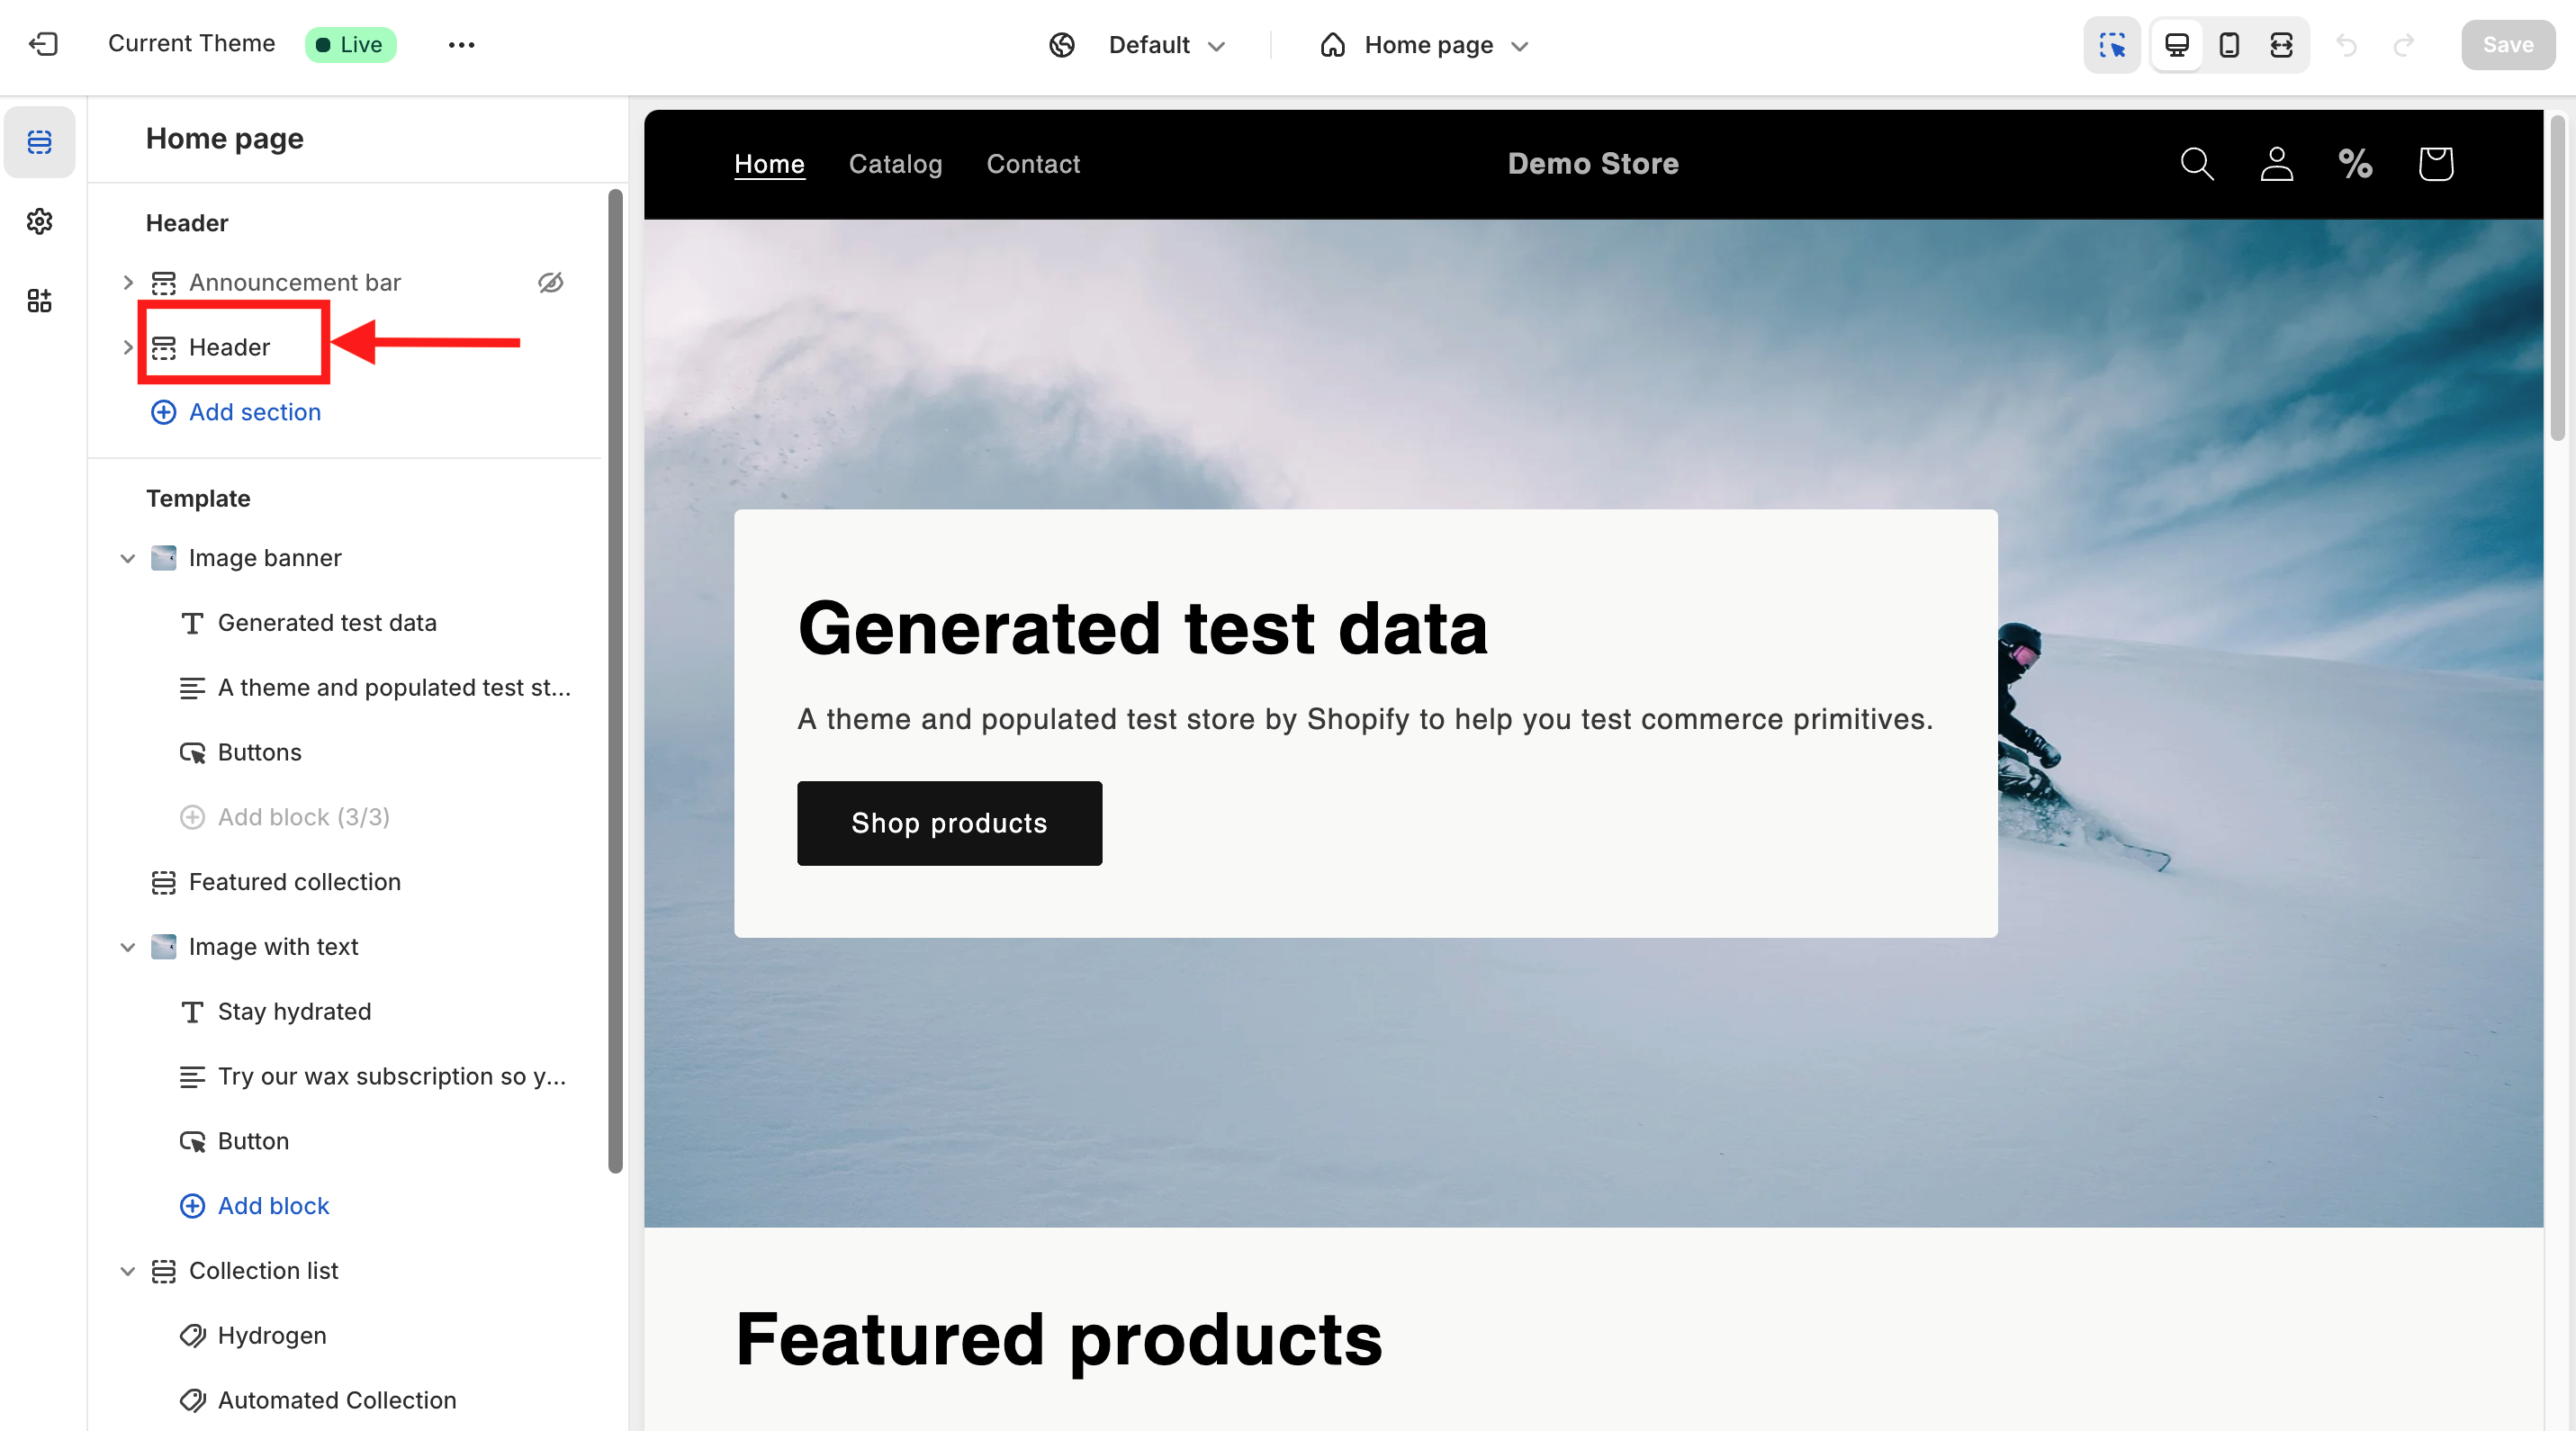Switch to mobile preview icon
This screenshot has width=2576, height=1431.
[x=2229, y=45]
